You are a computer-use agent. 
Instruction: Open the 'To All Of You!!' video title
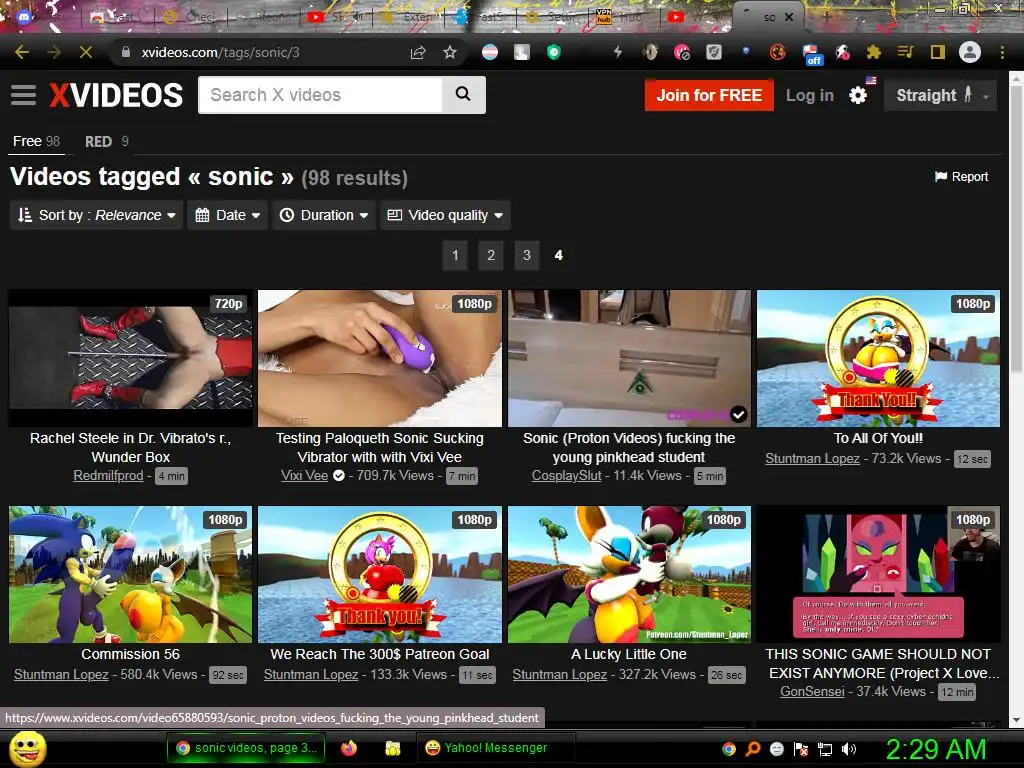point(878,438)
